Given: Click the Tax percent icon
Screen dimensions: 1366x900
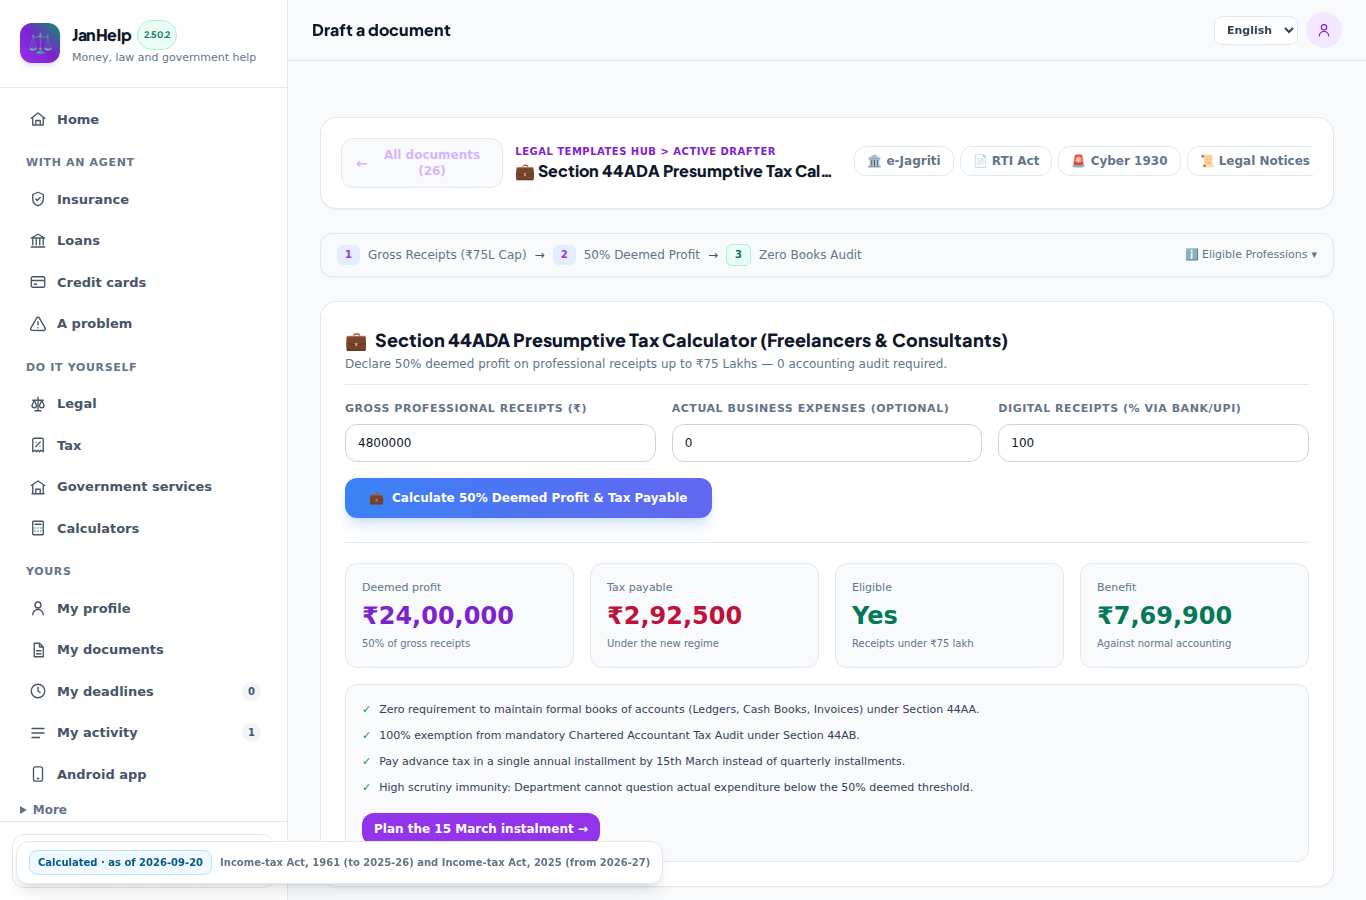Looking at the screenshot, I should point(38,445).
